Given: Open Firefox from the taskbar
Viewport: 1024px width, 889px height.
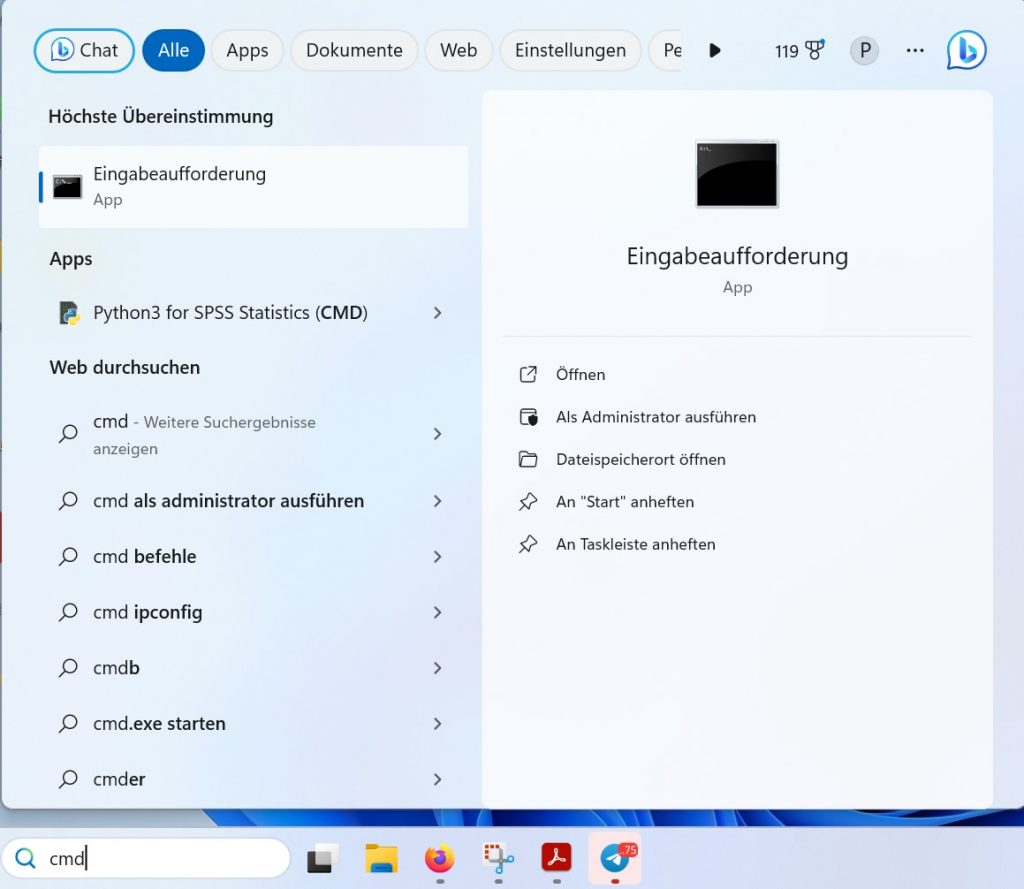Looking at the screenshot, I should 439,858.
